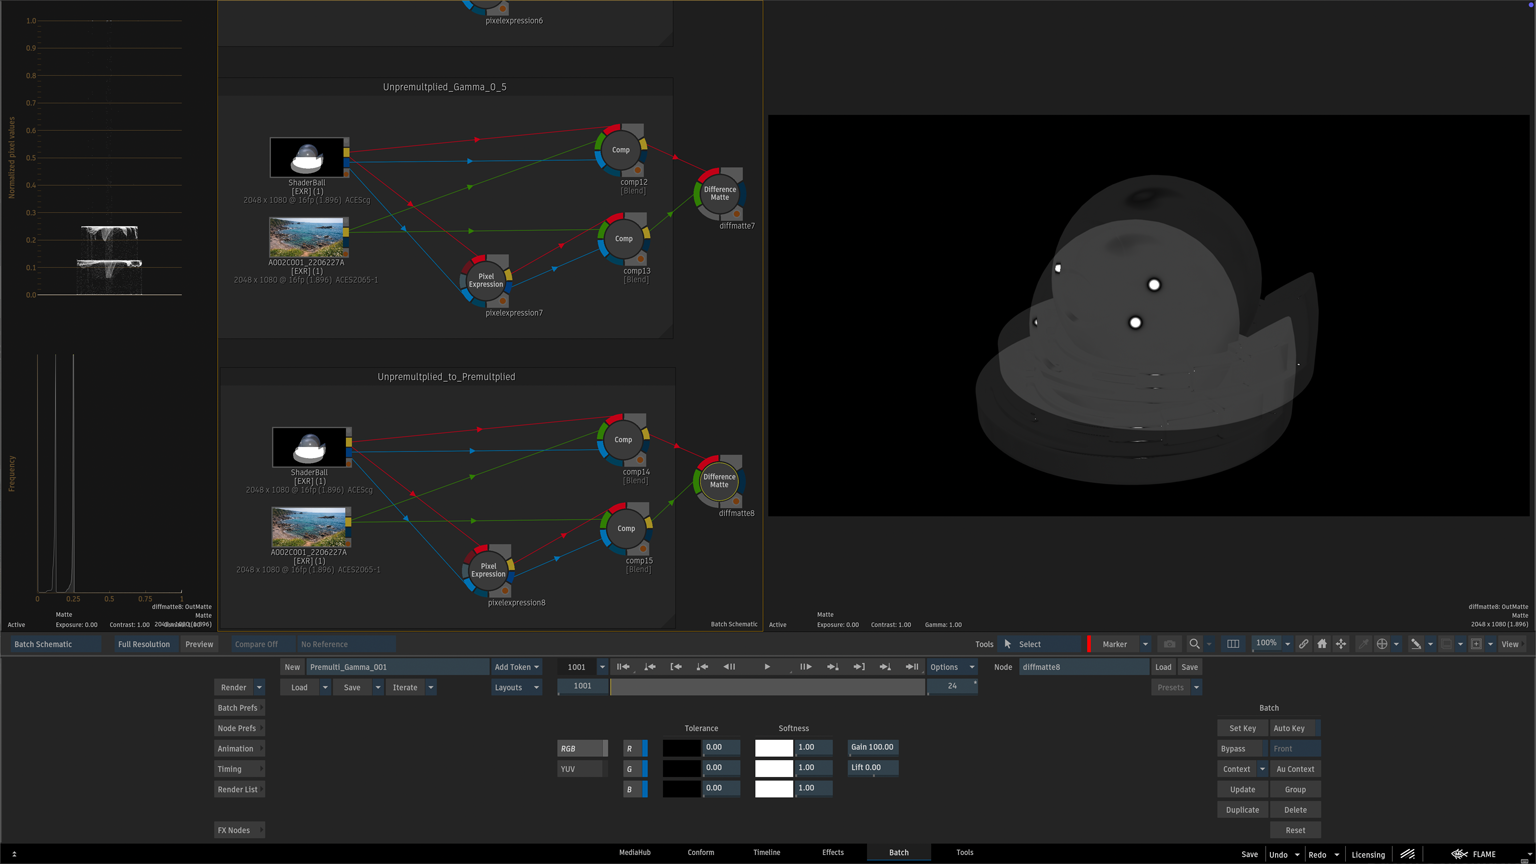Toggle the G channel button
Viewport: 1536px width, 864px height.
(x=635, y=769)
